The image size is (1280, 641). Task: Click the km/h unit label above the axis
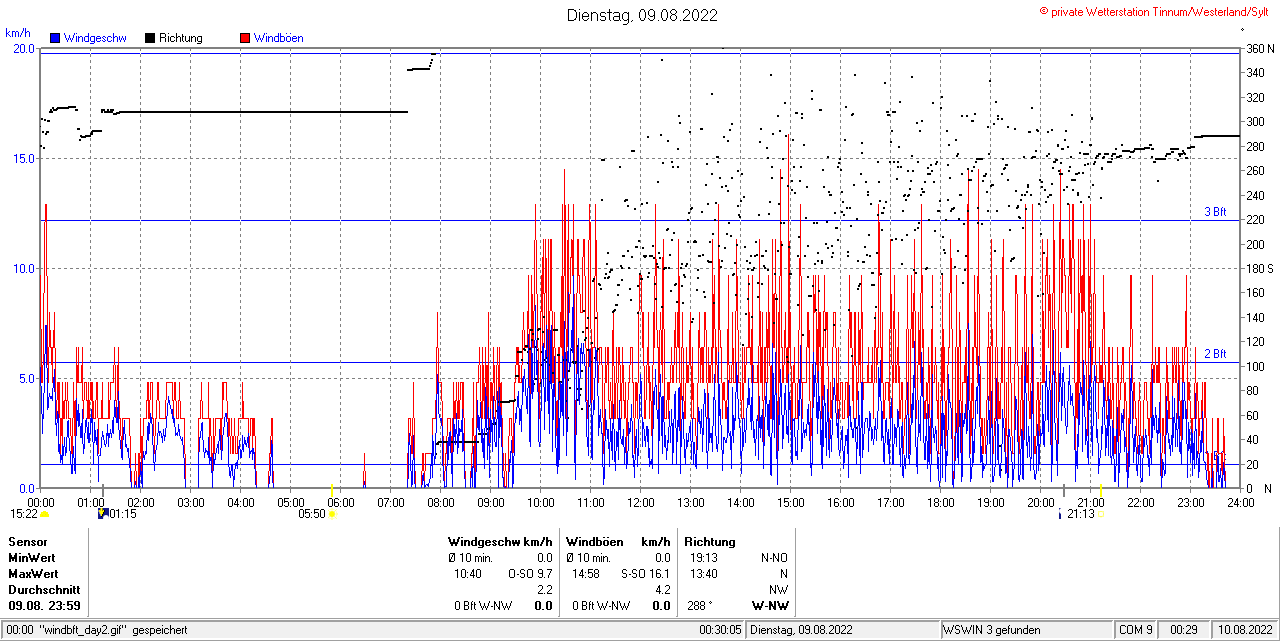click(x=17, y=32)
